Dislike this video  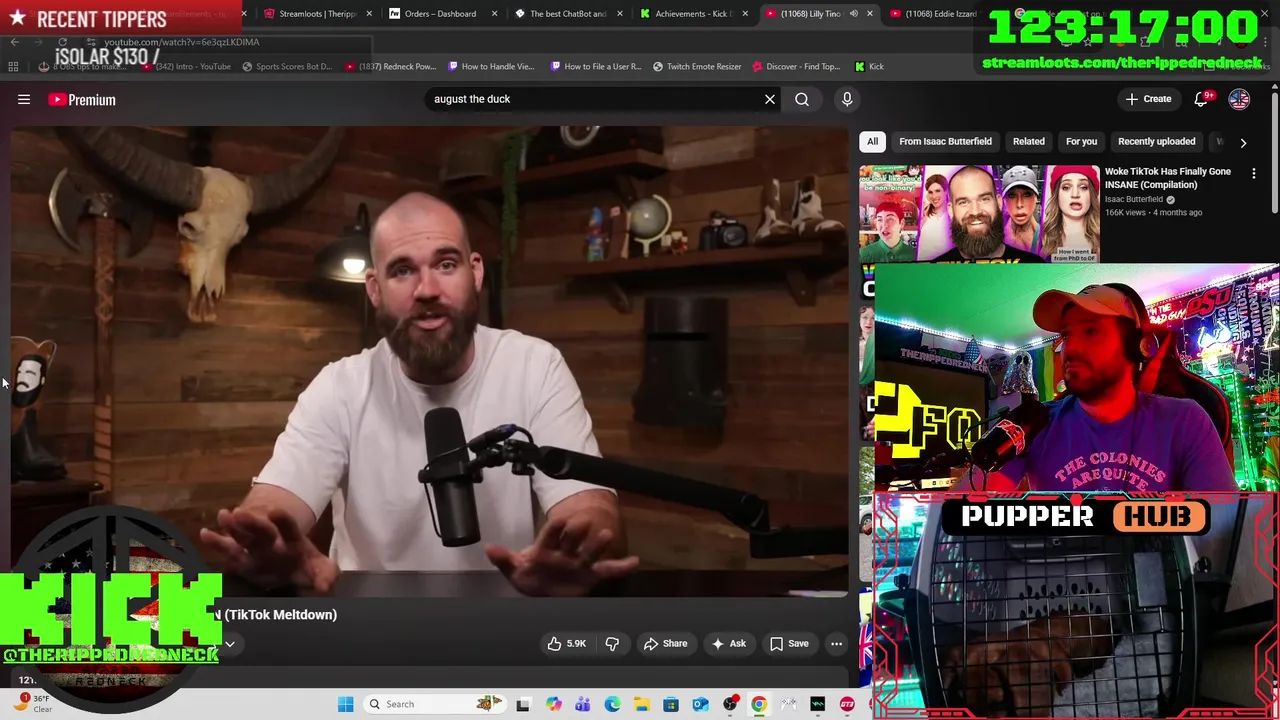click(x=612, y=644)
